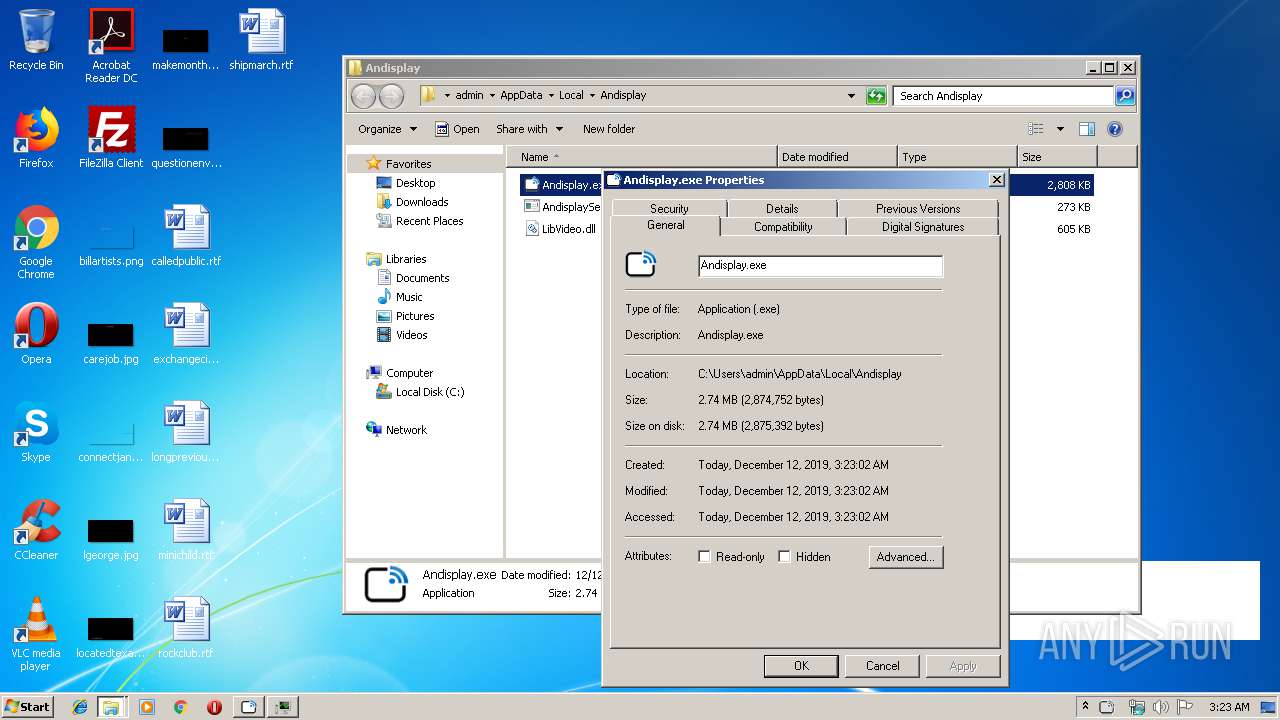This screenshot has width=1280, height=720.
Task: Click the Explorer help icon
Action: (x=1115, y=129)
